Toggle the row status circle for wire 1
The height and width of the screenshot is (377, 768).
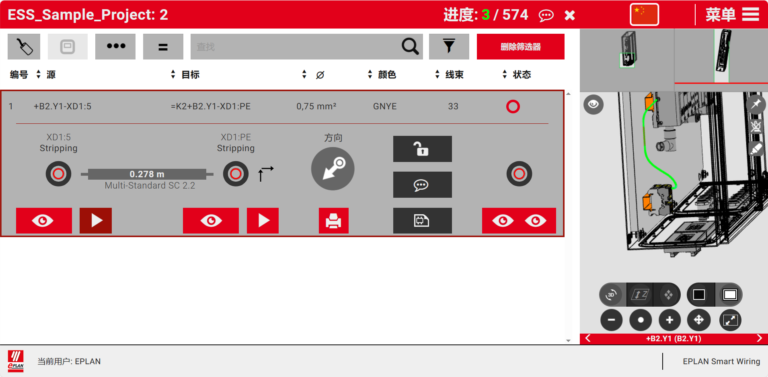coord(513,106)
